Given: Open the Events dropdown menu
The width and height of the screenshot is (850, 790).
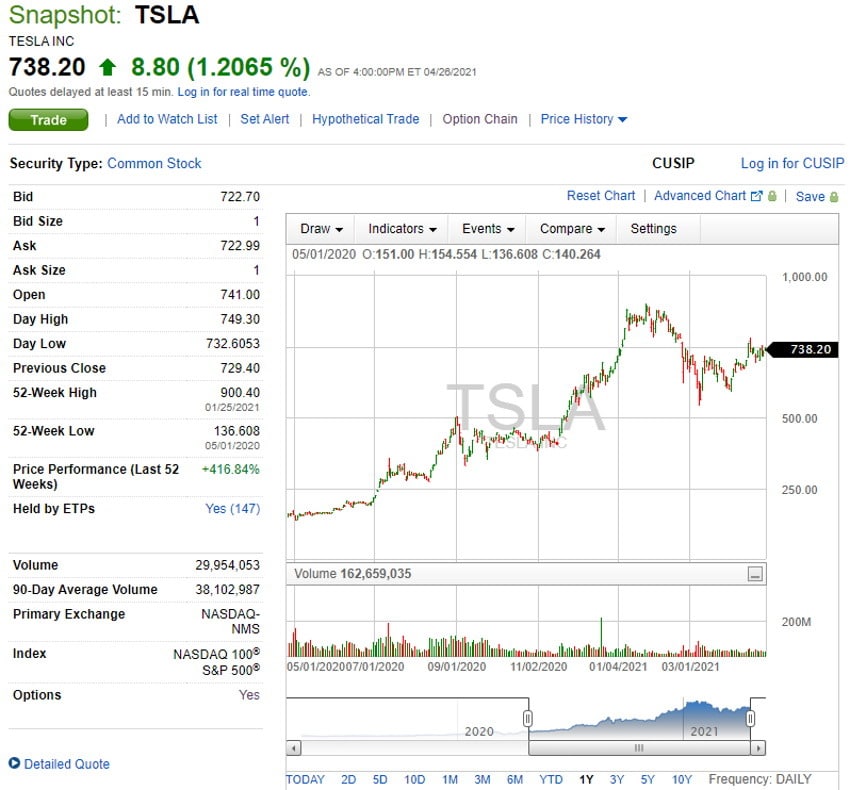Looking at the screenshot, I should [487, 229].
